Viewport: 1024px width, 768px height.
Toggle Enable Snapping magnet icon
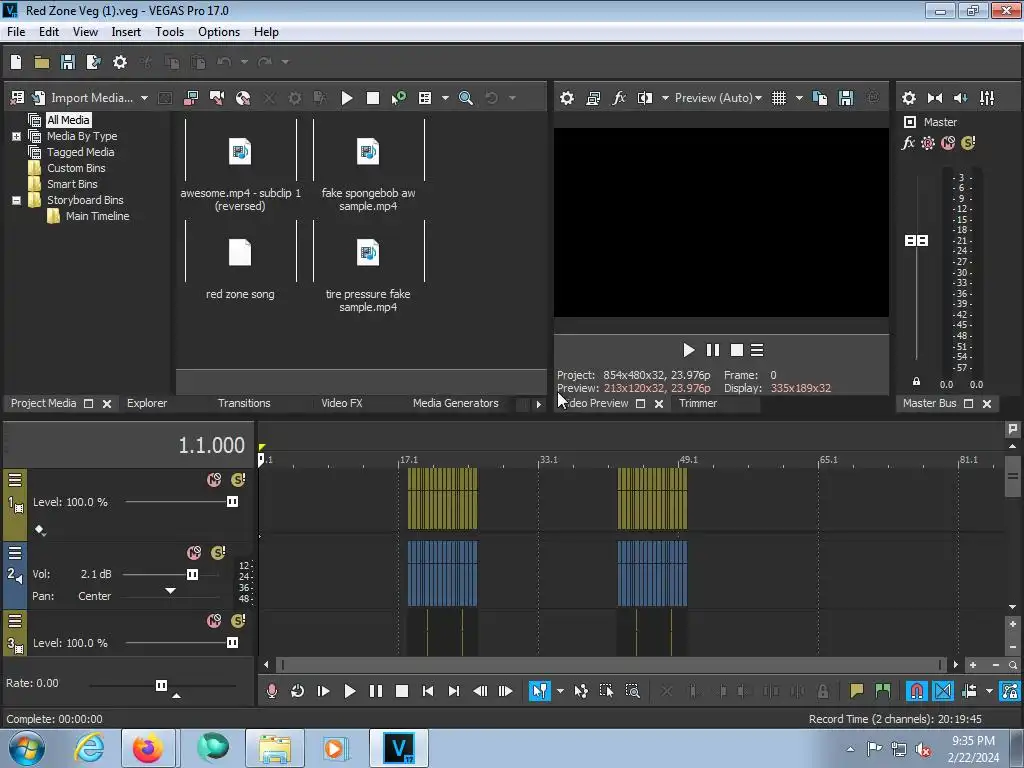(916, 691)
